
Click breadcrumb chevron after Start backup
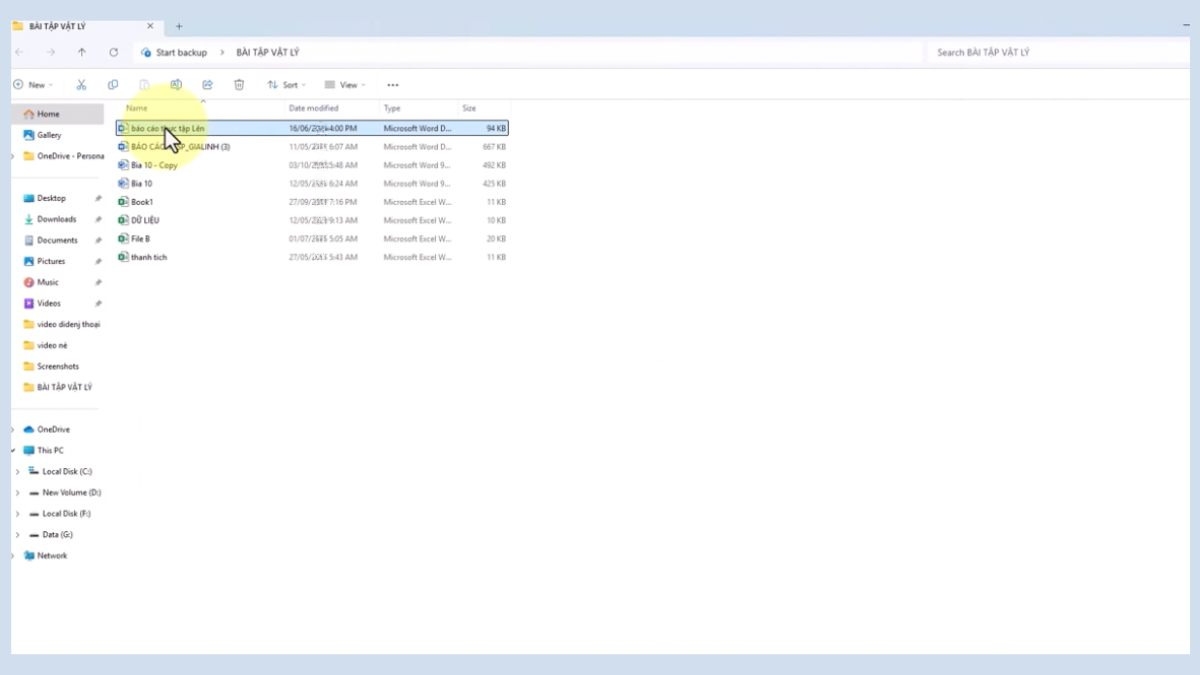coord(220,52)
